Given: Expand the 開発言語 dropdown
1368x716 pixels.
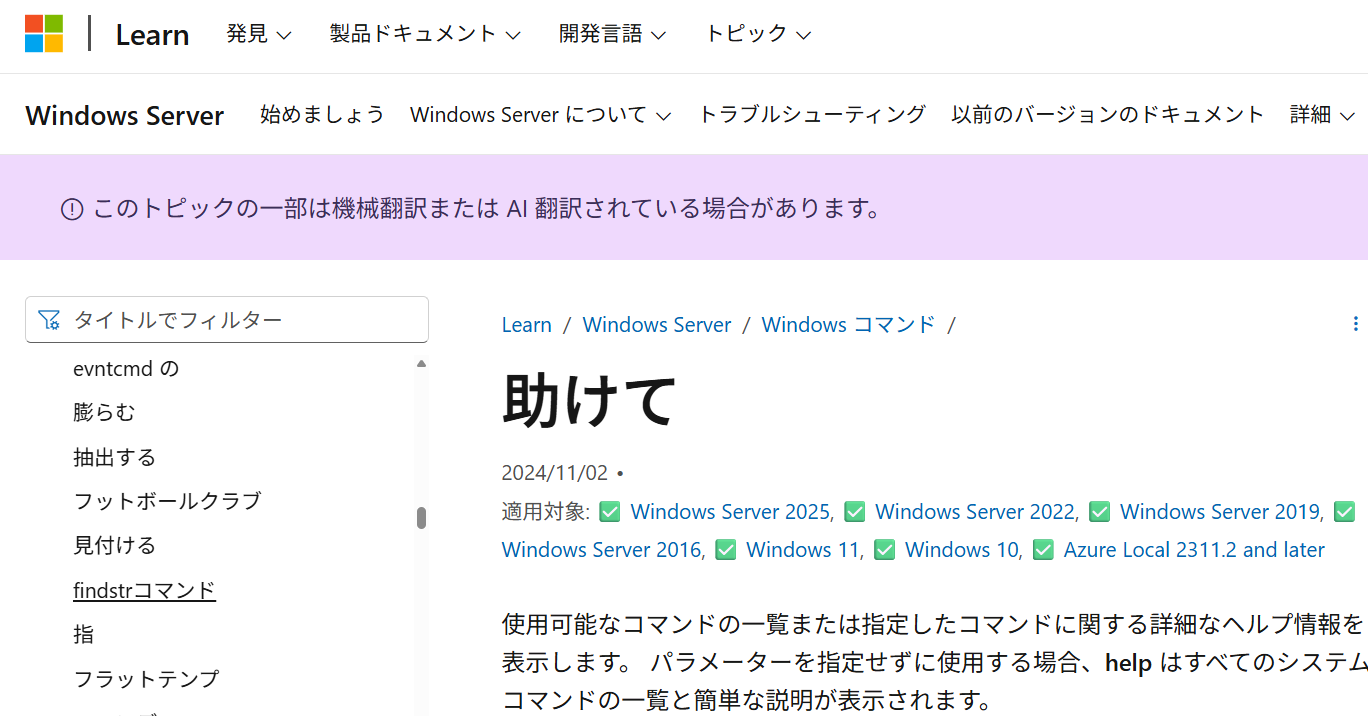Looking at the screenshot, I should click(612, 34).
